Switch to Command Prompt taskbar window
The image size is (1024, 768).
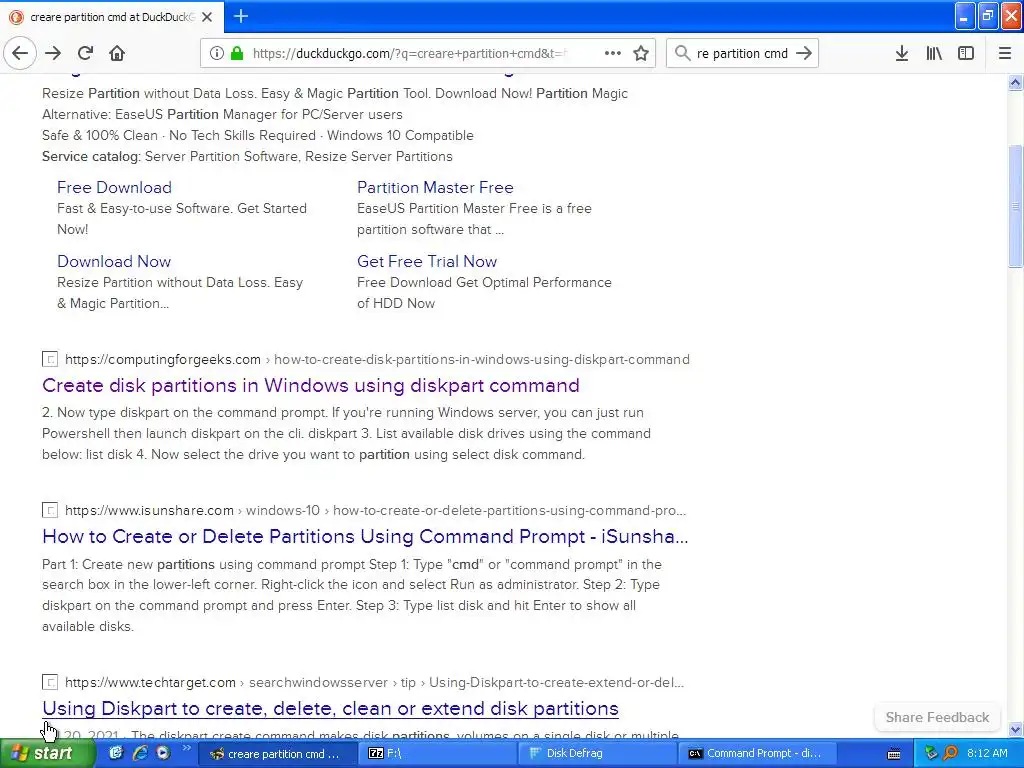pyautogui.click(x=758, y=754)
